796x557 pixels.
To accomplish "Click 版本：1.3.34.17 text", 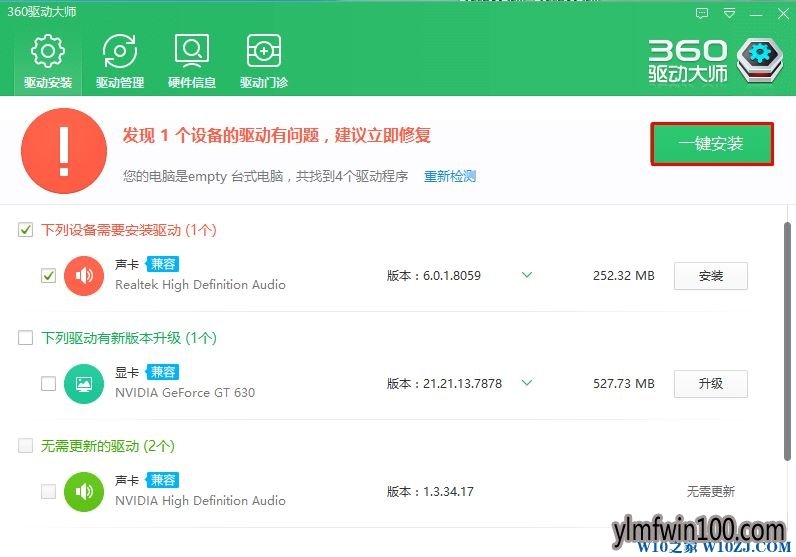I will point(430,492).
